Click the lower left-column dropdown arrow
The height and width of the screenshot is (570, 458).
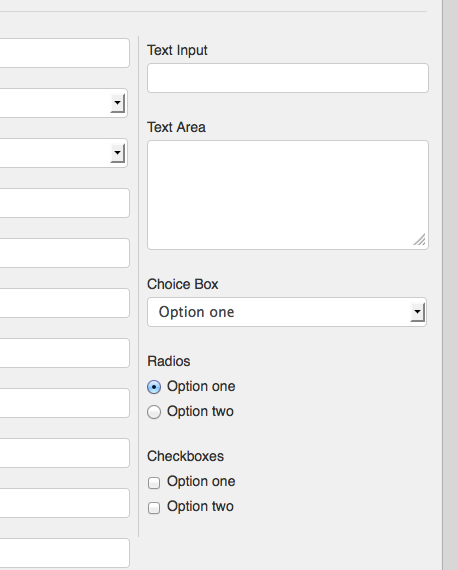coord(117,153)
